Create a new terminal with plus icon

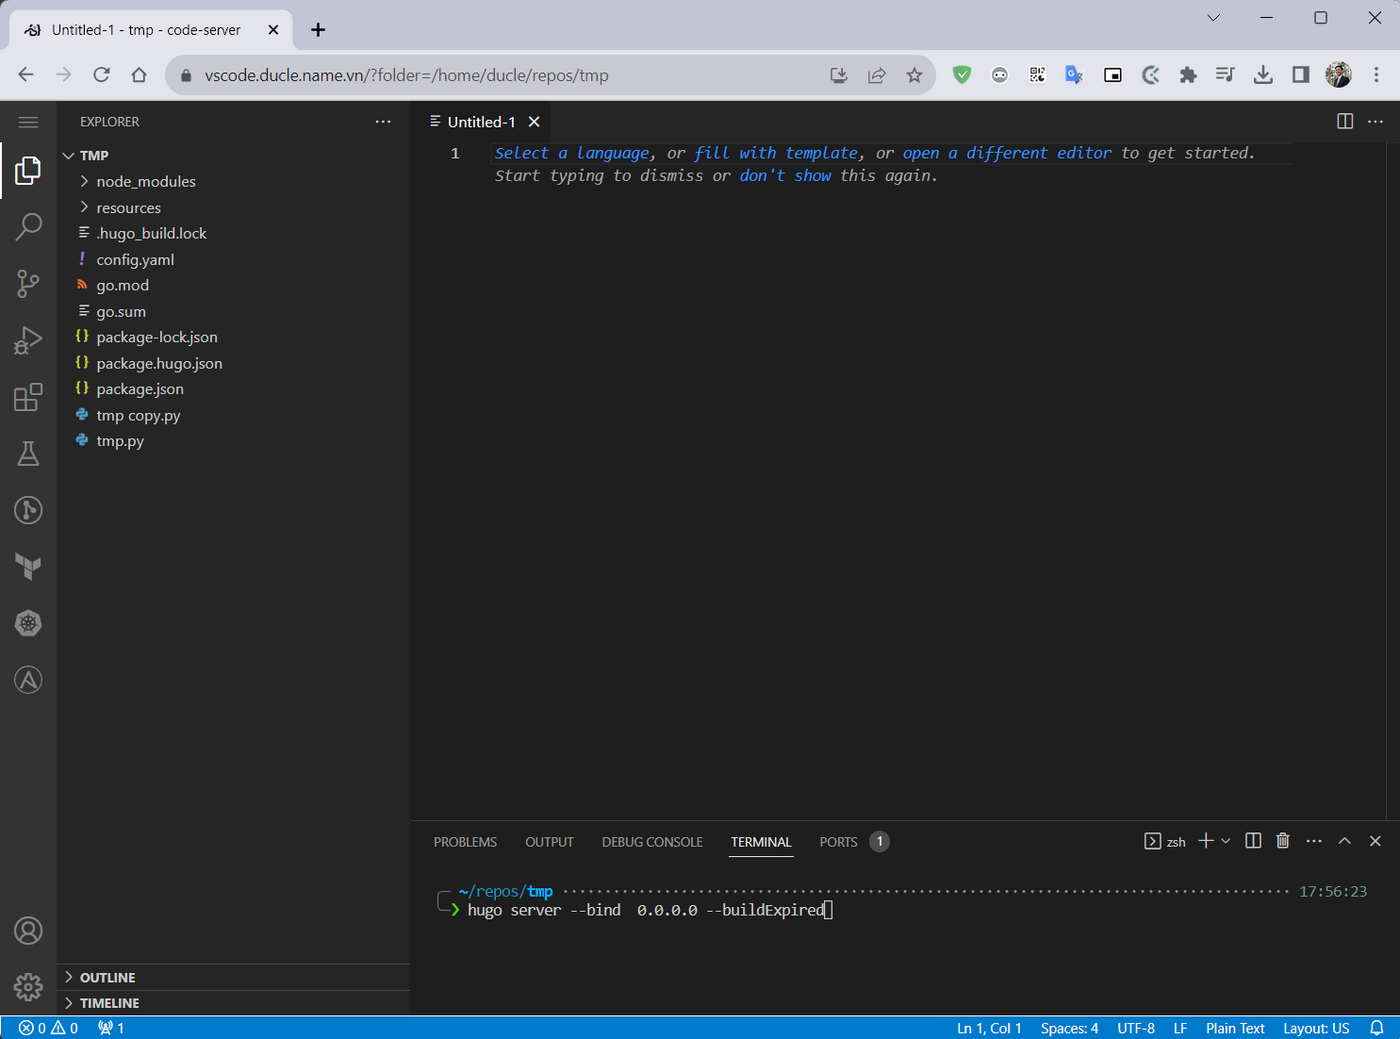click(1206, 841)
